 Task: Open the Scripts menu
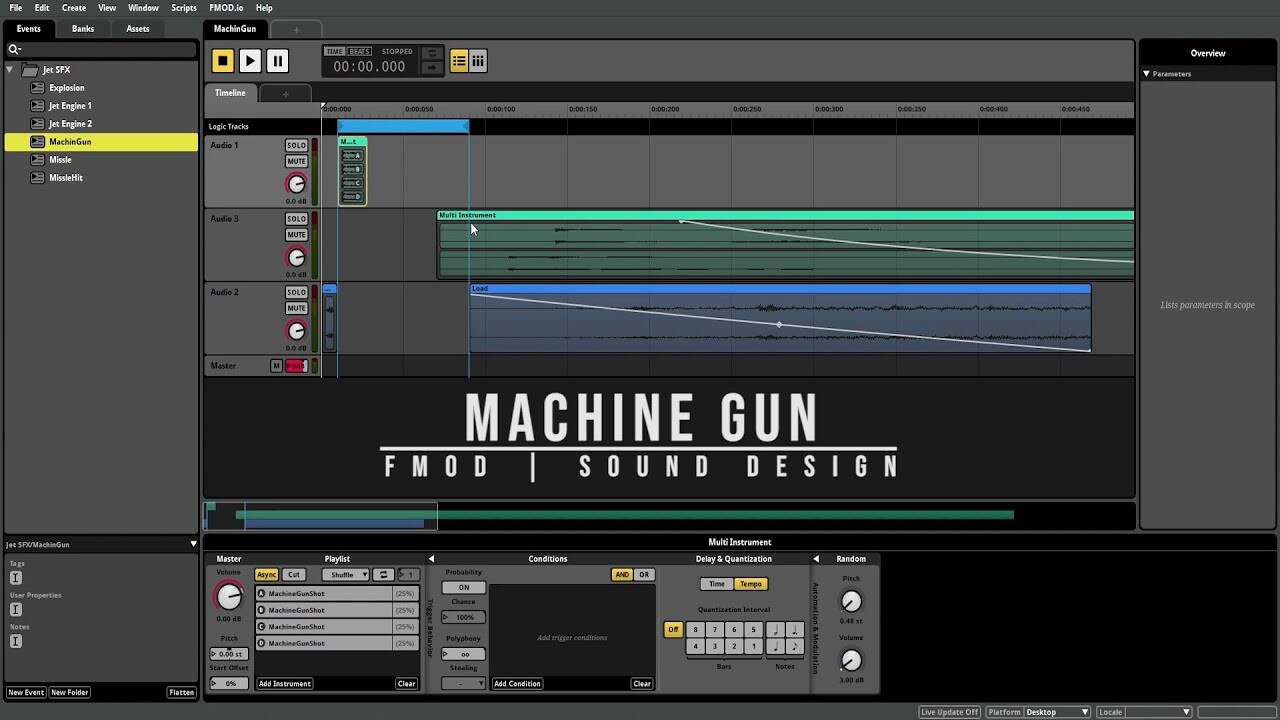coord(183,7)
